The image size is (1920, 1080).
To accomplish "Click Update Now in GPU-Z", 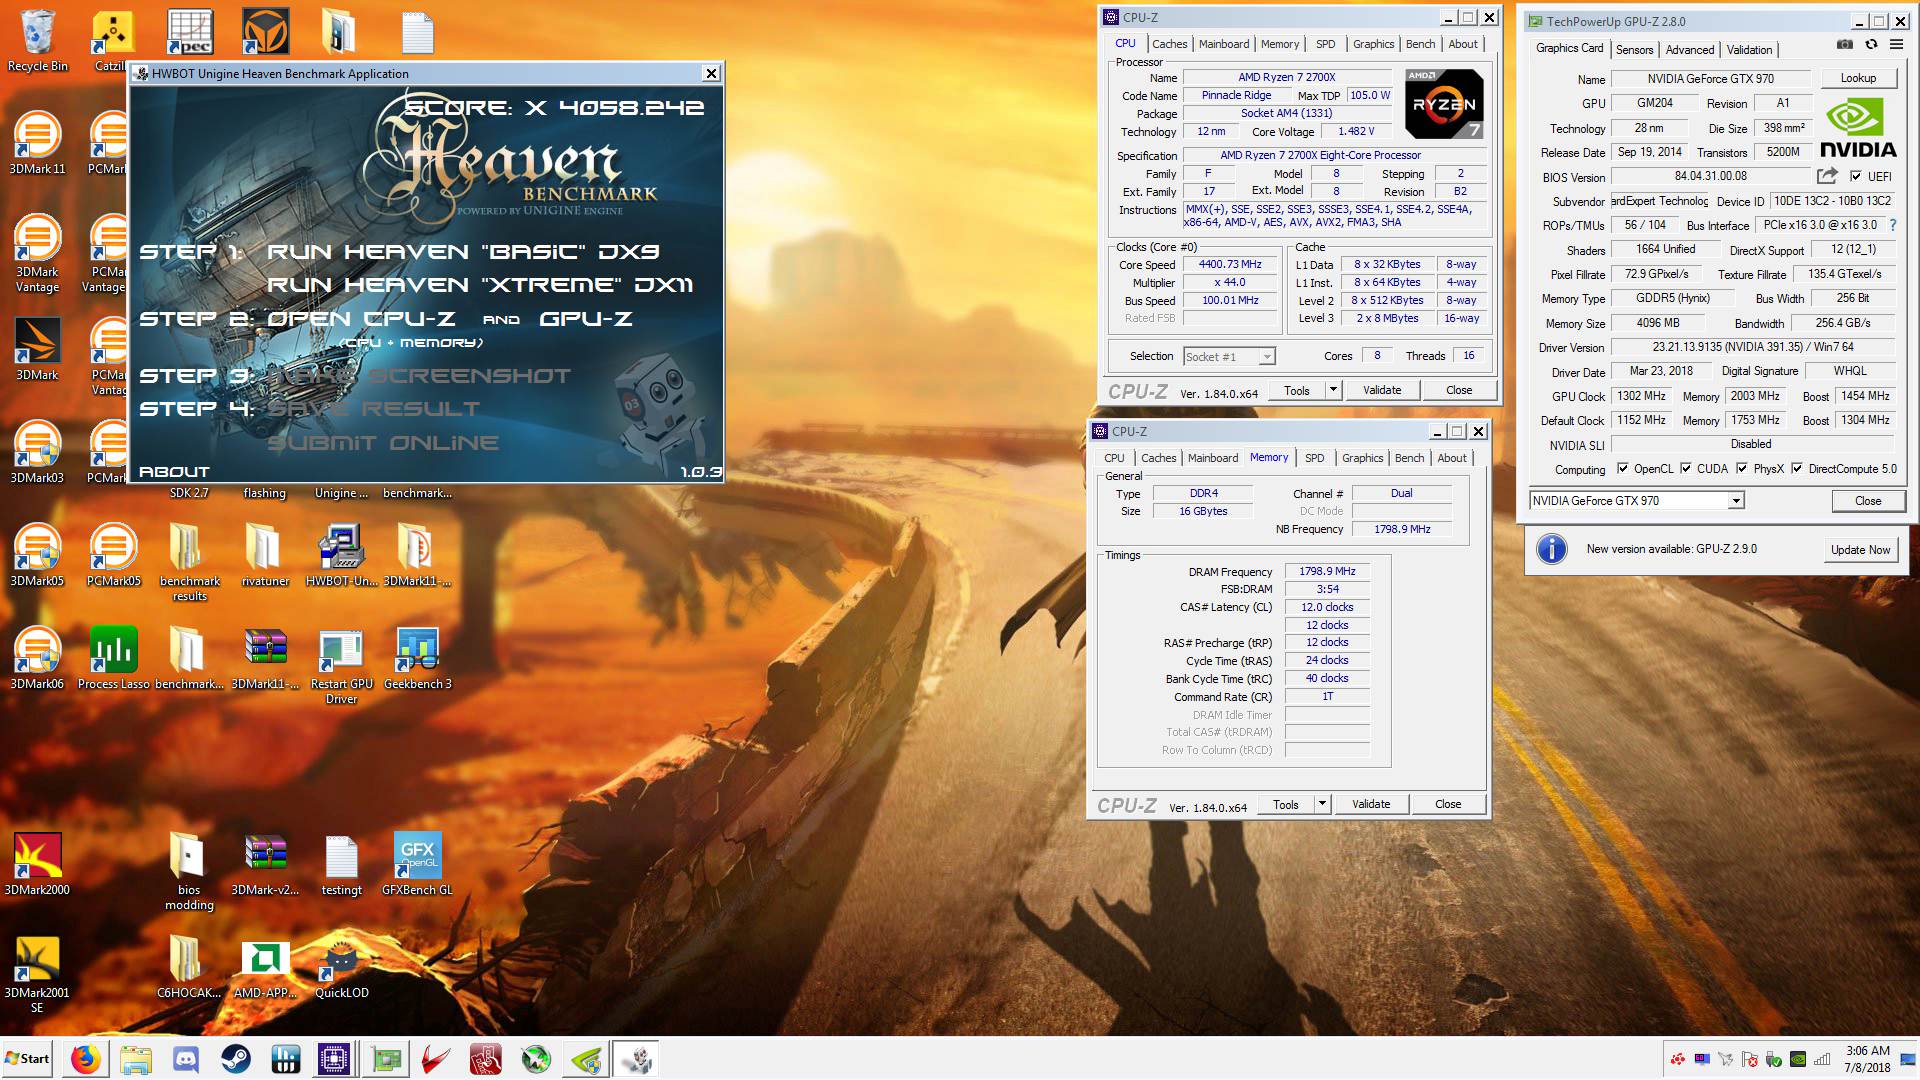I will click(1860, 550).
